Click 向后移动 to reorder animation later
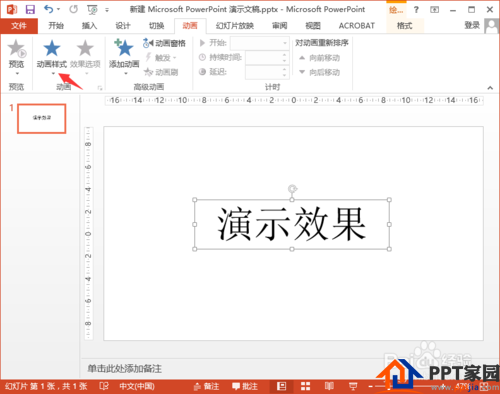The image size is (500, 394). point(319,72)
